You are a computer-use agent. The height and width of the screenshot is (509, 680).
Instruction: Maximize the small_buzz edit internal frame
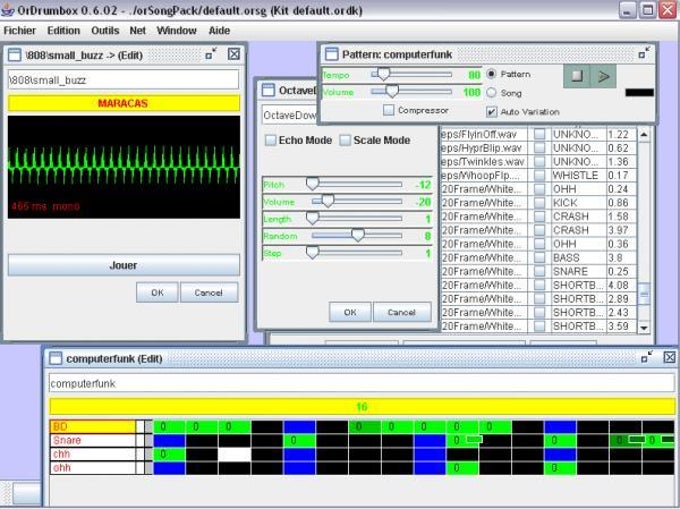211,54
